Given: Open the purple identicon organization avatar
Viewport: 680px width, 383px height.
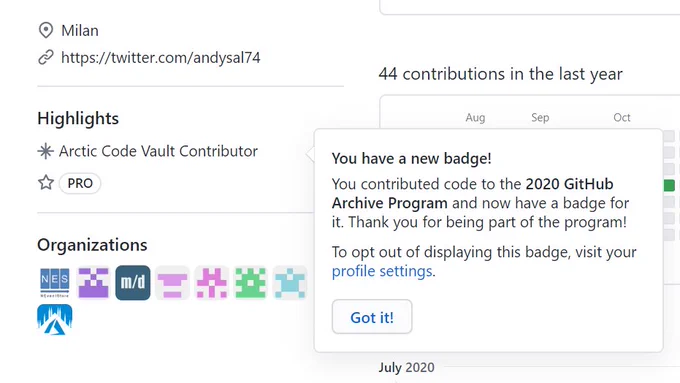Looking at the screenshot, I should [x=94, y=283].
